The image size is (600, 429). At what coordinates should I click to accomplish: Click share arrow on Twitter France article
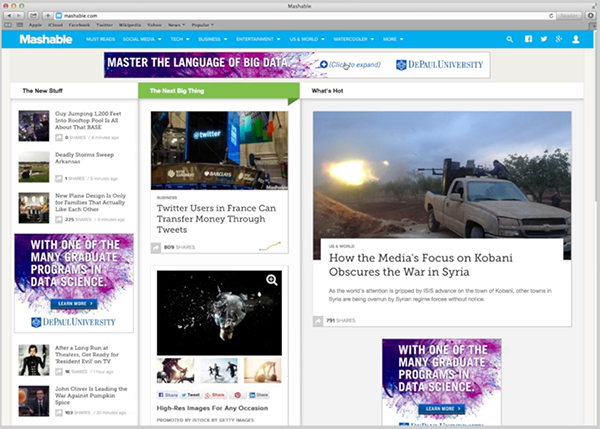coord(156,248)
